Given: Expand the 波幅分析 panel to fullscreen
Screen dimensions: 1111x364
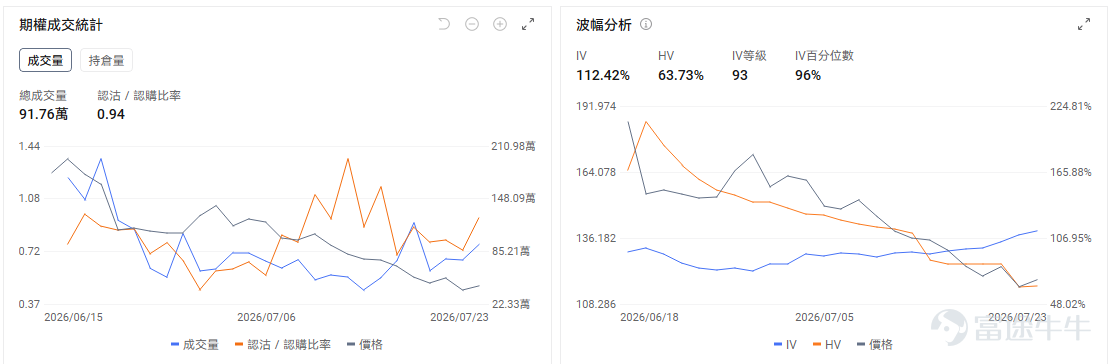Looking at the screenshot, I should pos(1084,25).
